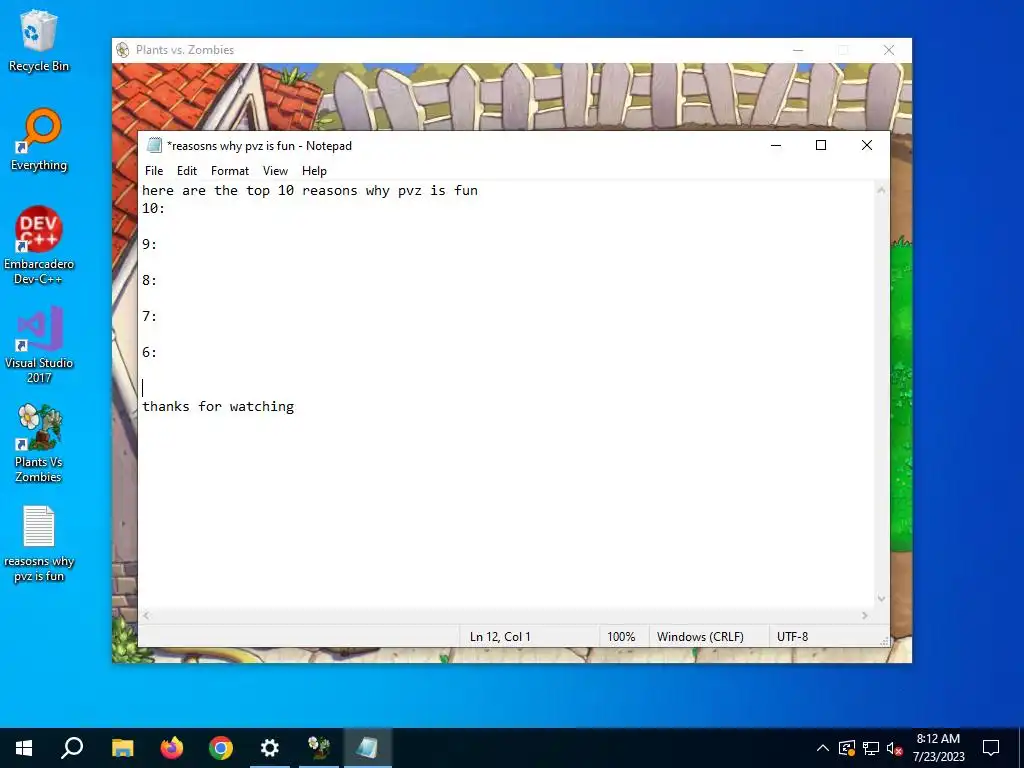Click the 'Windows (CRLF)' status entry
Viewport: 1024px width, 768px height.
[700, 637]
